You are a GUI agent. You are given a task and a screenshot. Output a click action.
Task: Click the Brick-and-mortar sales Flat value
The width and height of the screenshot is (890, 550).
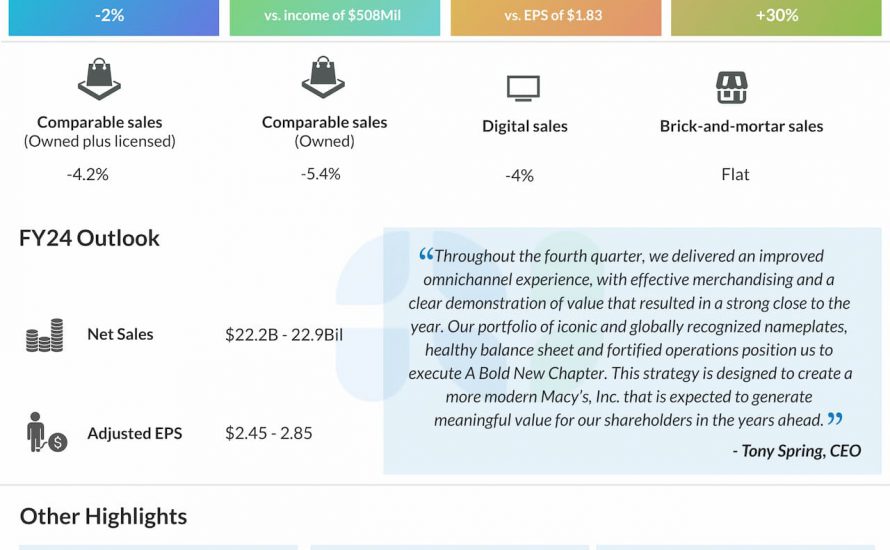(x=735, y=174)
